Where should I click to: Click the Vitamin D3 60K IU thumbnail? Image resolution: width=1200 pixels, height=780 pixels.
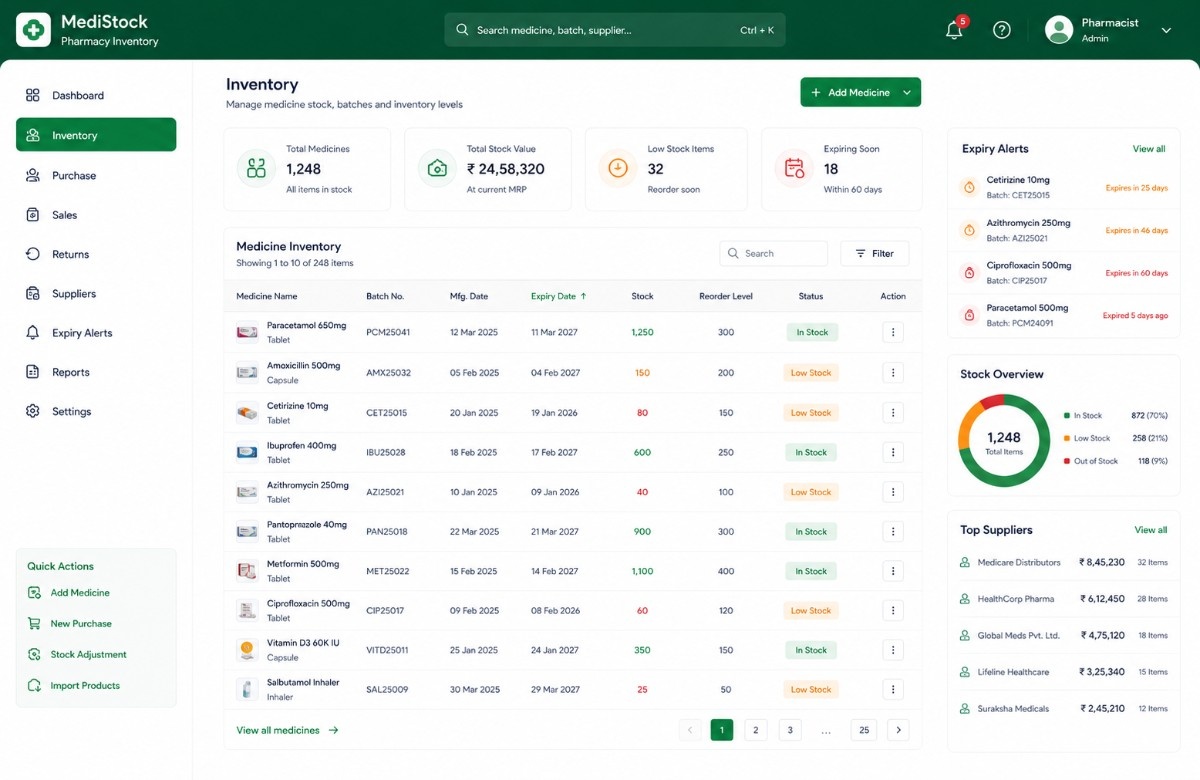point(247,650)
